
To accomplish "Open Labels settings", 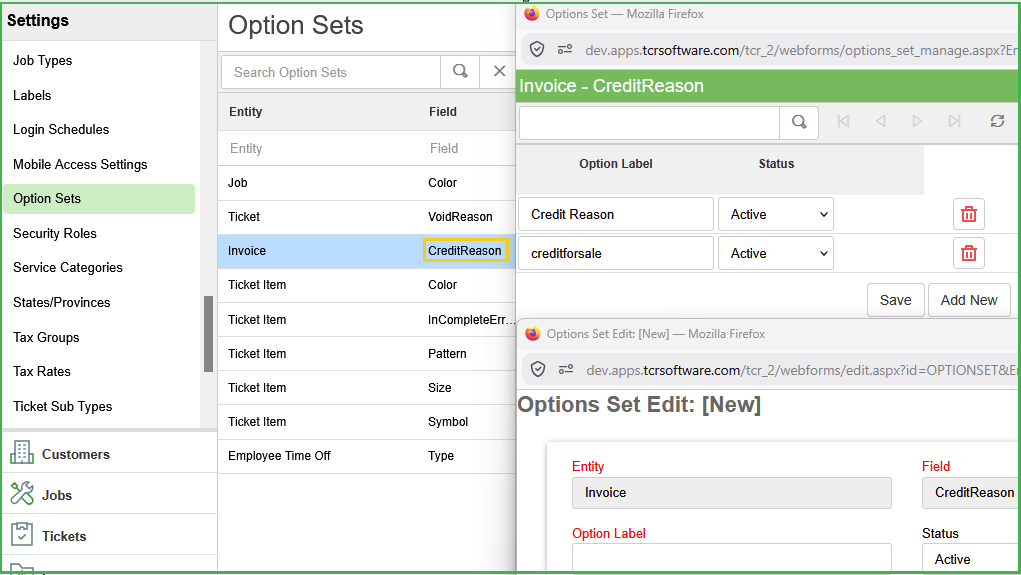I will (x=32, y=95).
